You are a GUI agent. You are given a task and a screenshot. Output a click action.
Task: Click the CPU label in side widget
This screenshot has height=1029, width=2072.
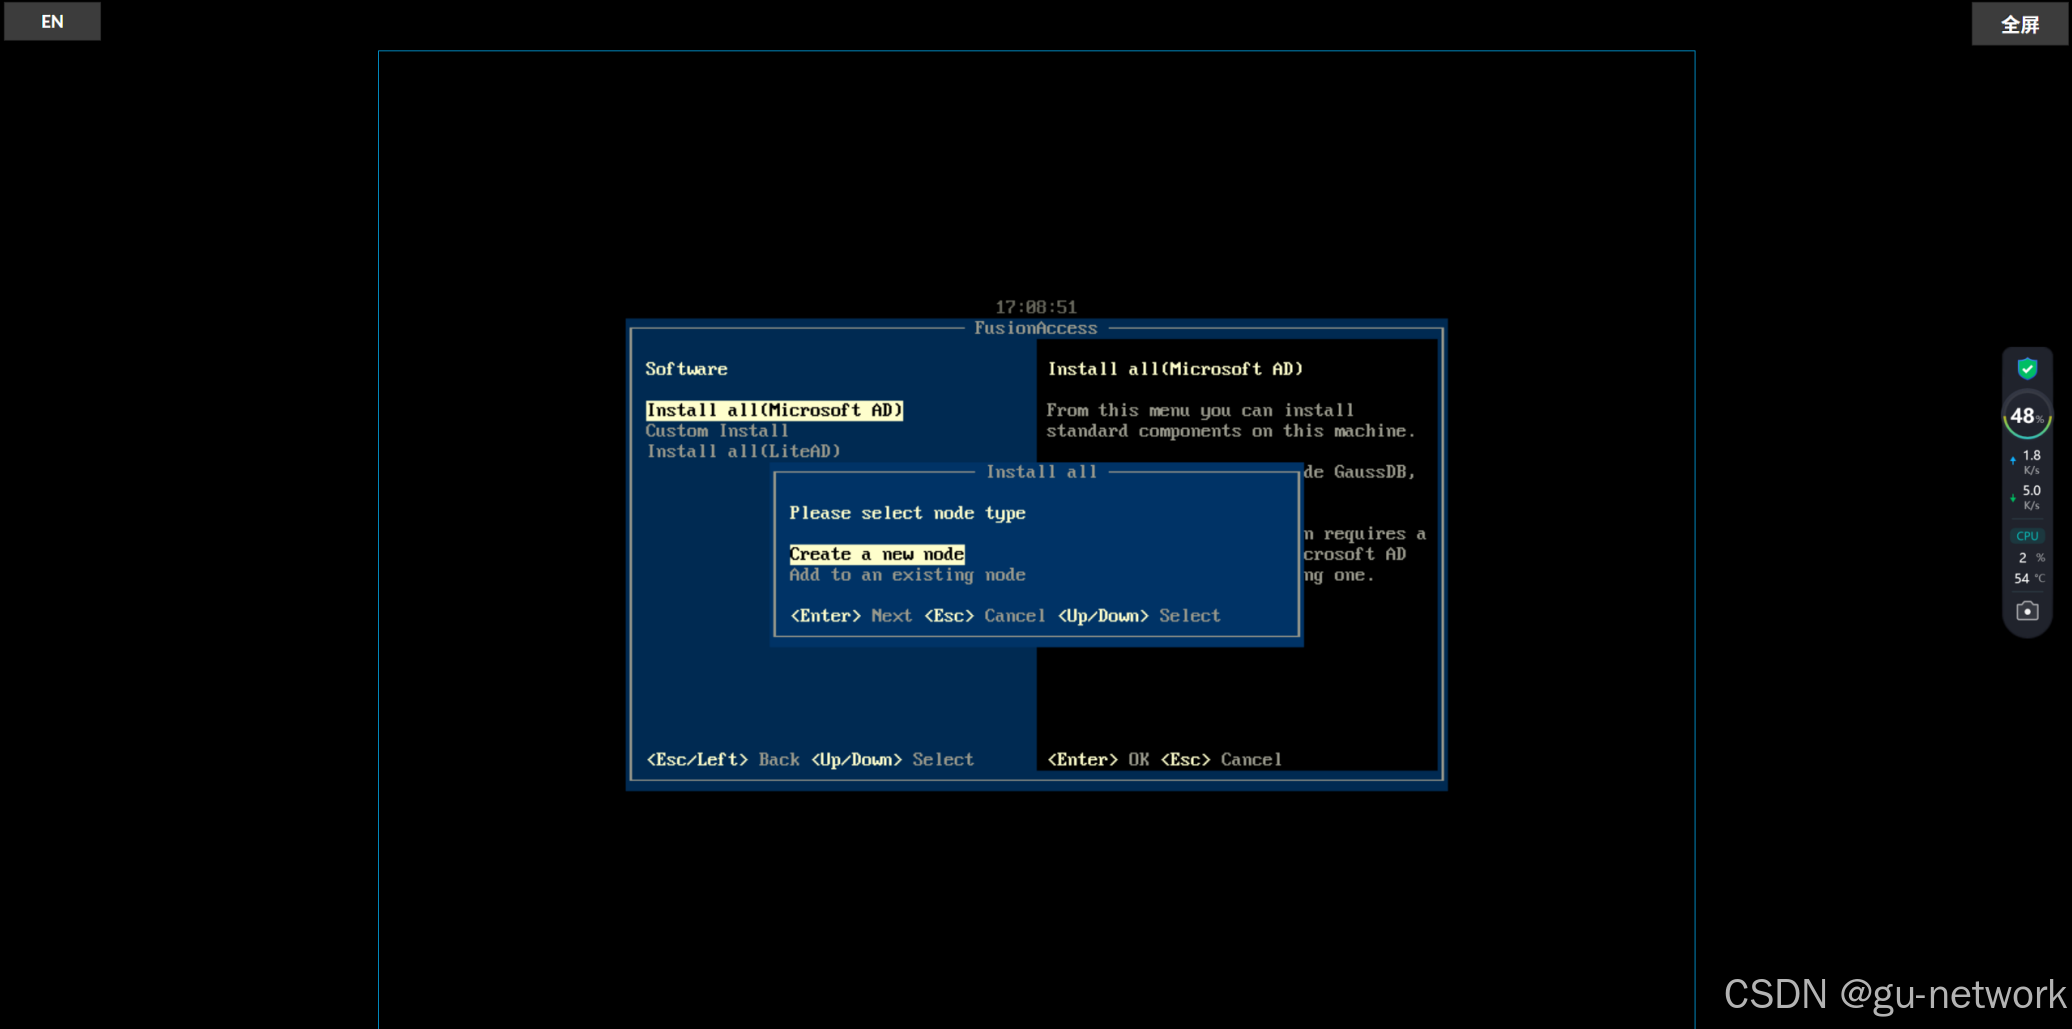point(2027,536)
